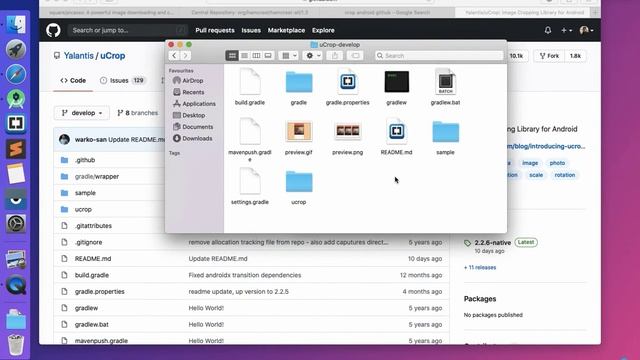Click Finder edit tags button
The width and height of the screenshot is (640, 360).
356,56
